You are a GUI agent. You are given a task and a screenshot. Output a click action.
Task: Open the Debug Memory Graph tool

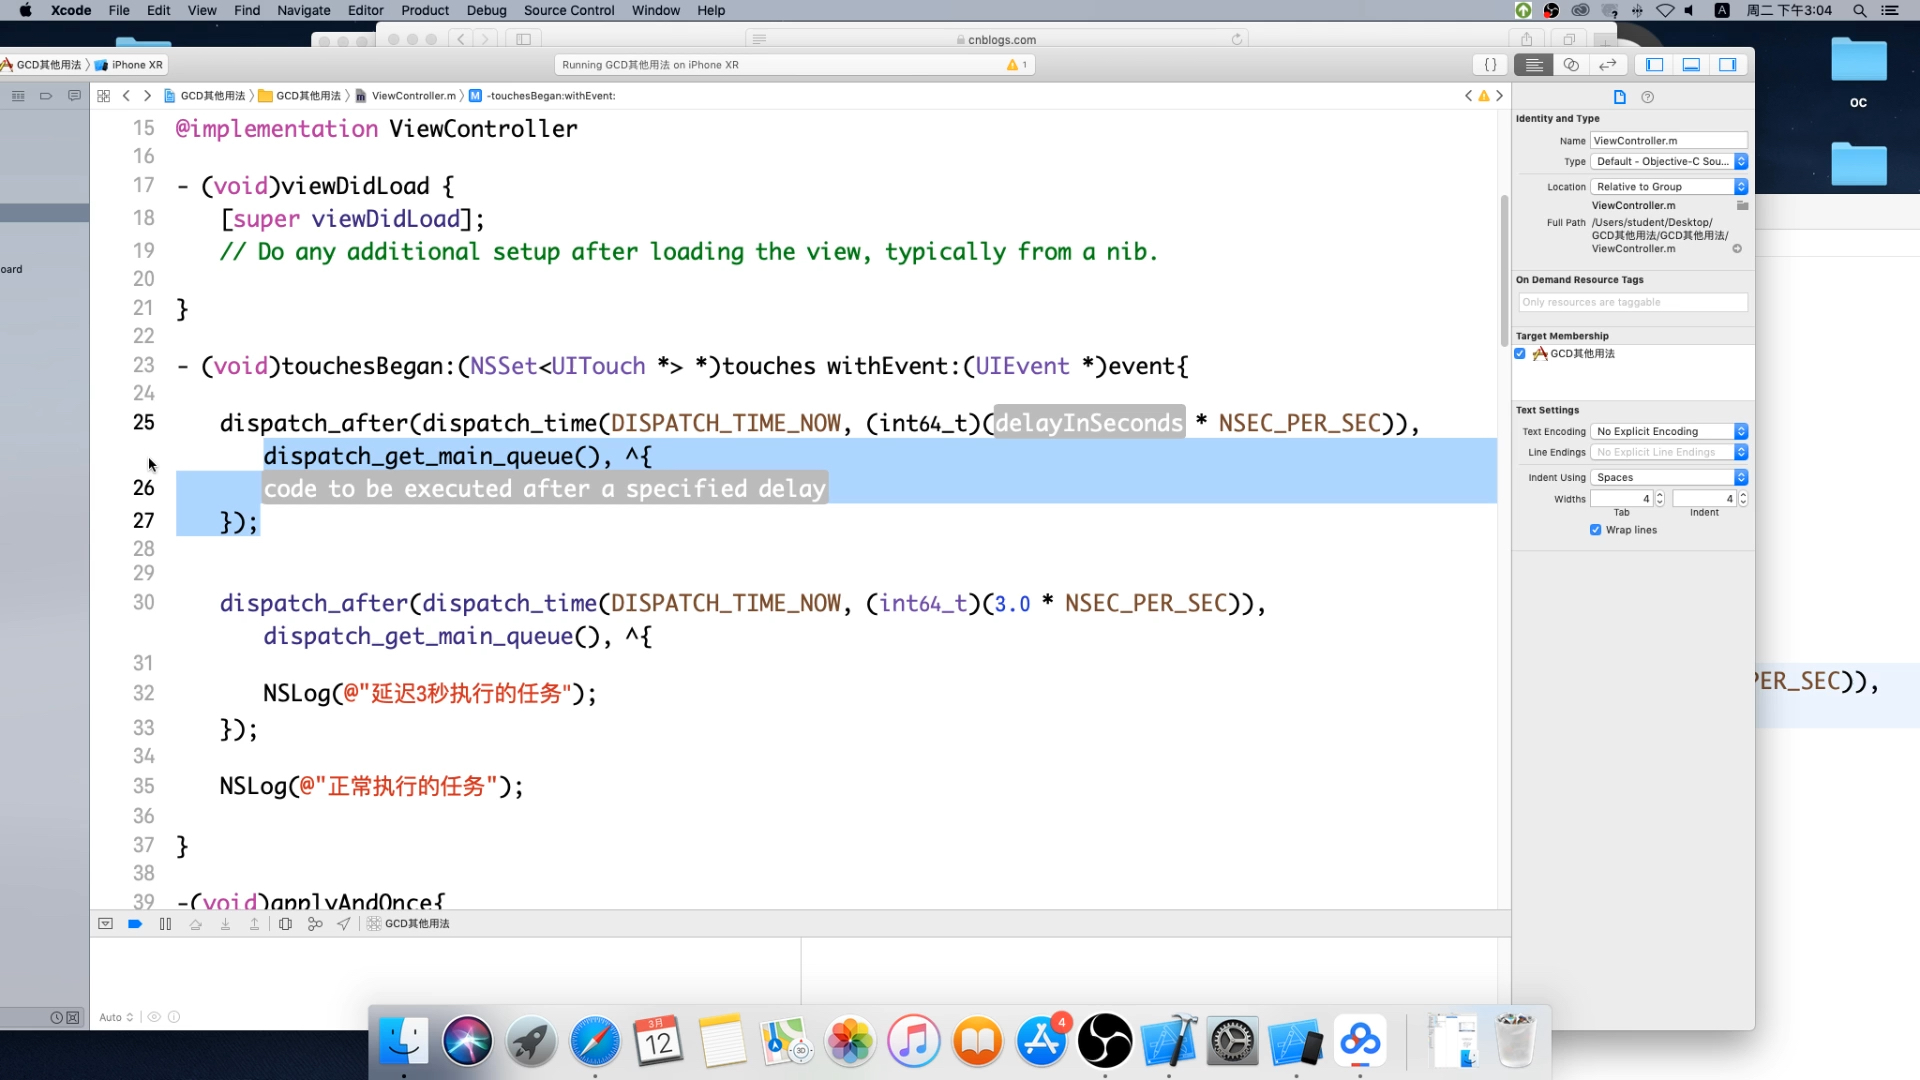(315, 924)
